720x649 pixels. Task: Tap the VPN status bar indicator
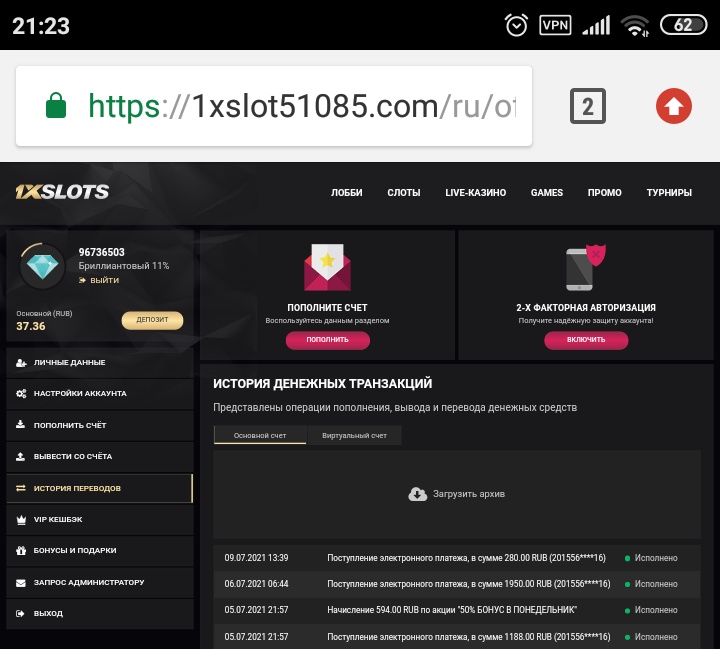[x=555, y=25]
